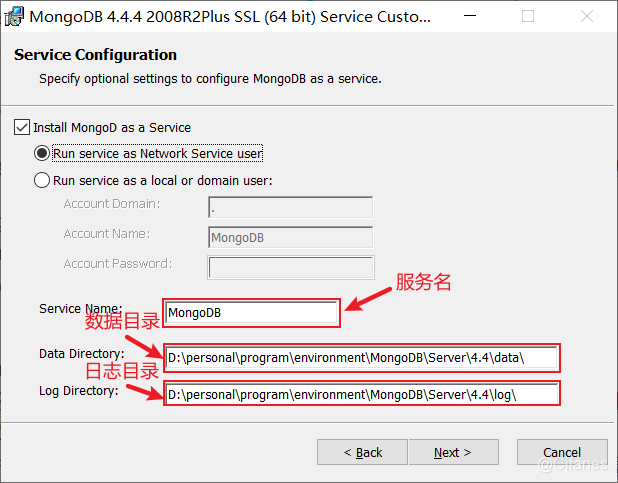
Task: Click the 'Specify optional settings' description text
Action: point(210,79)
